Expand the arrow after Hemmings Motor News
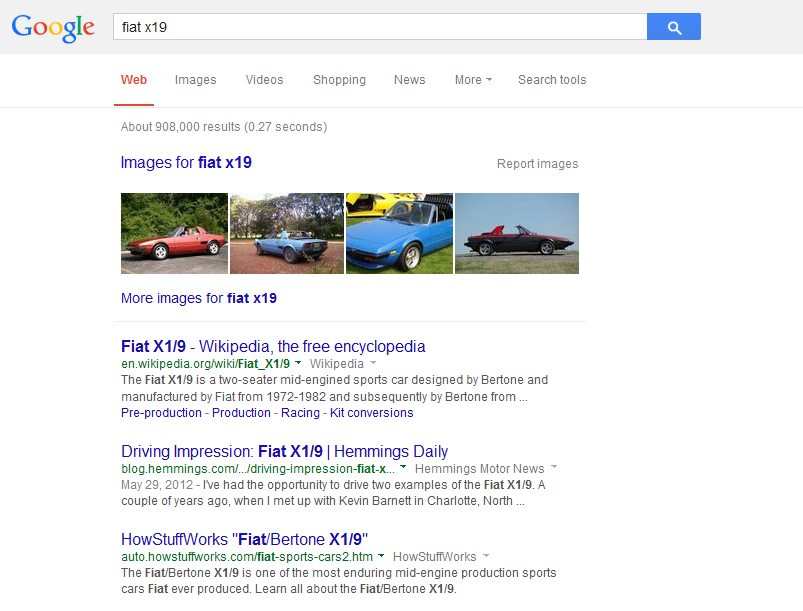Screen dimensions: 803x611 coord(554,468)
